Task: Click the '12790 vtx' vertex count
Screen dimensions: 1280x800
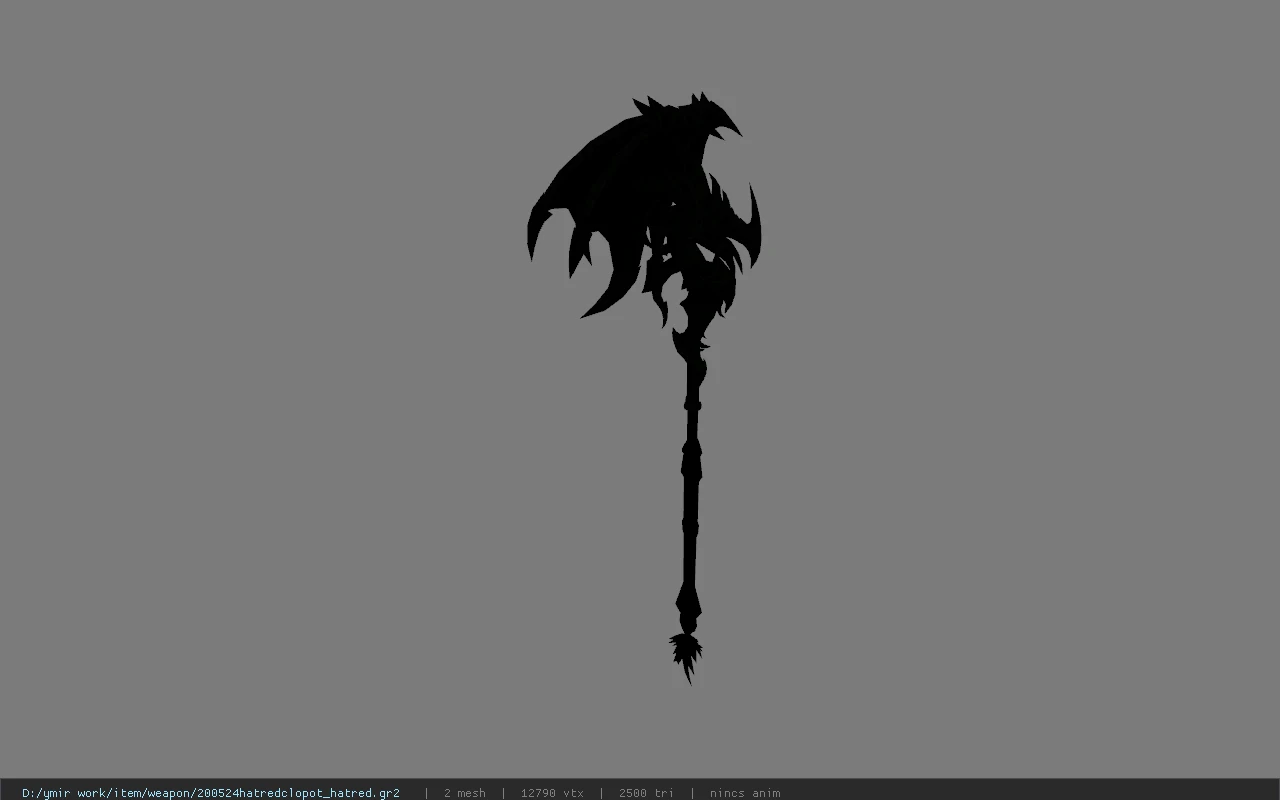Action: tap(552, 793)
